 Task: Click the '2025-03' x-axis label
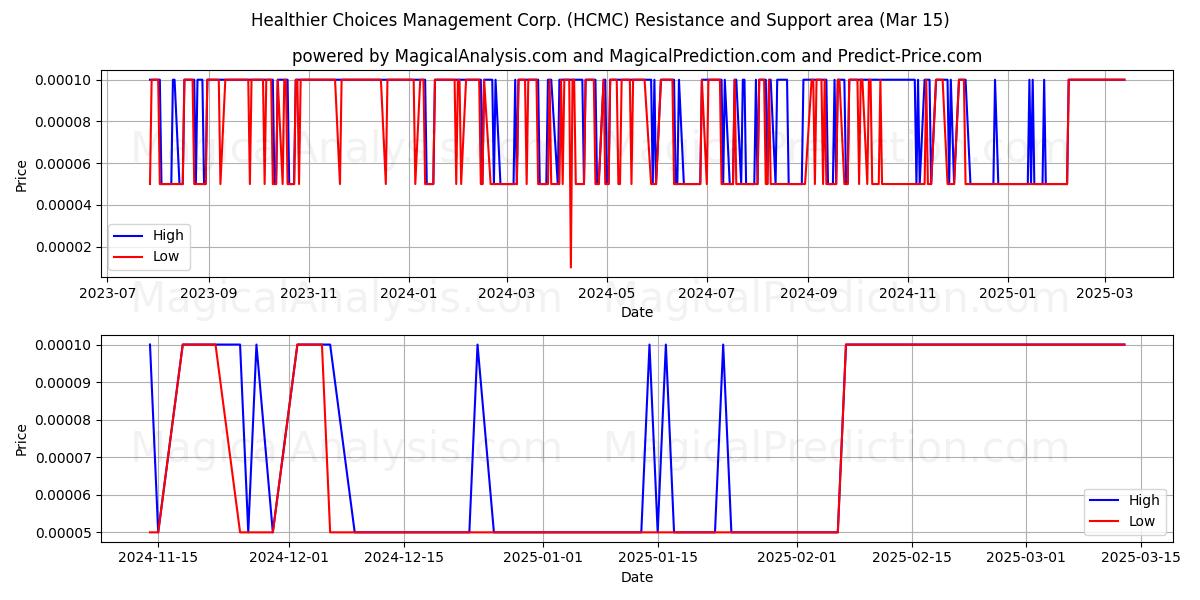tap(1105, 295)
